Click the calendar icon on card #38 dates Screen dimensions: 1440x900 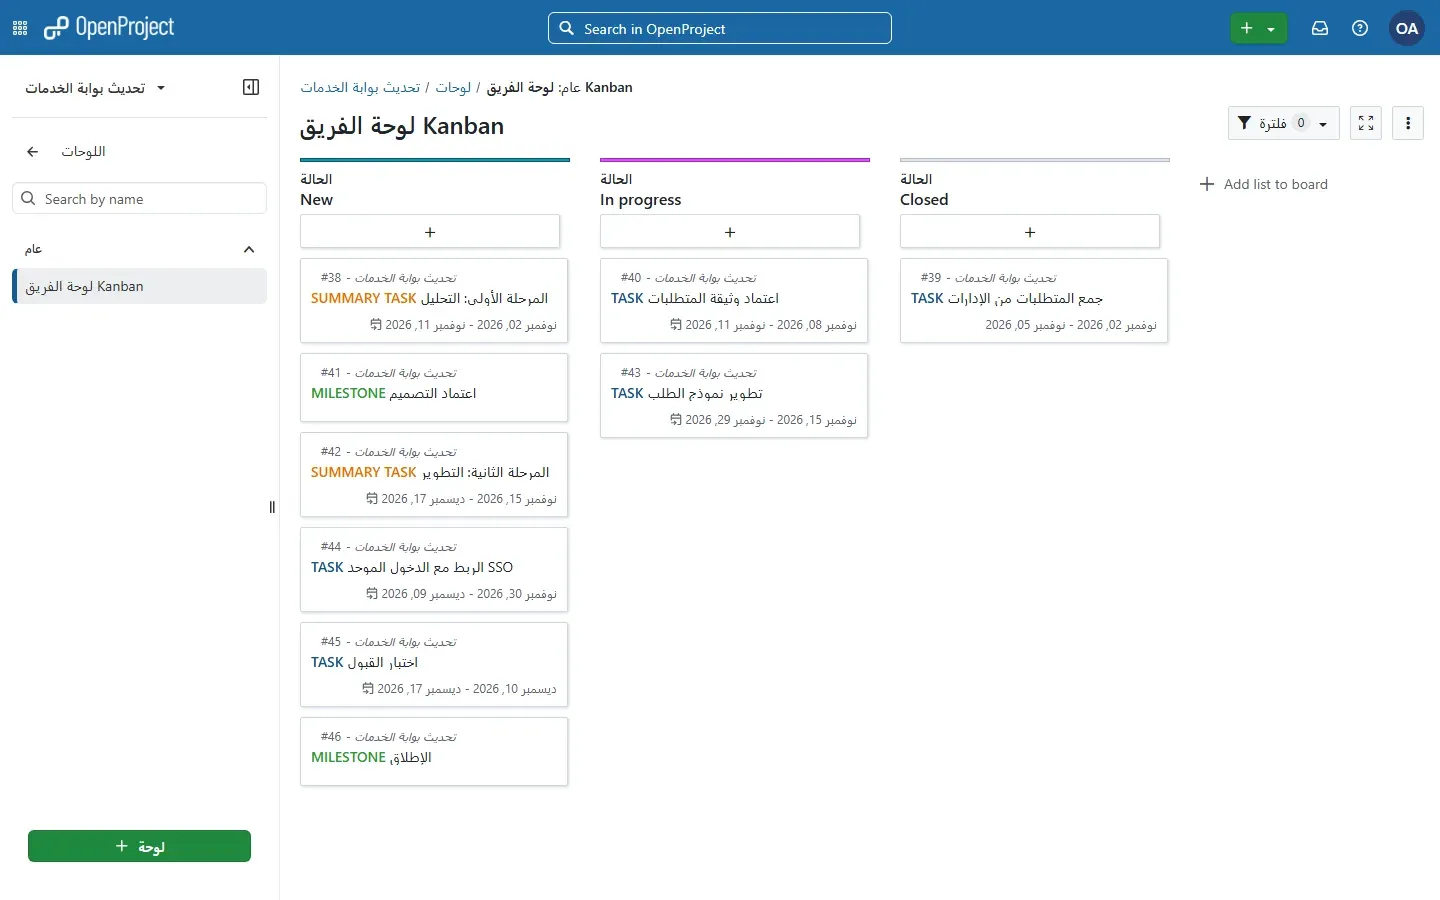click(x=375, y=325)
